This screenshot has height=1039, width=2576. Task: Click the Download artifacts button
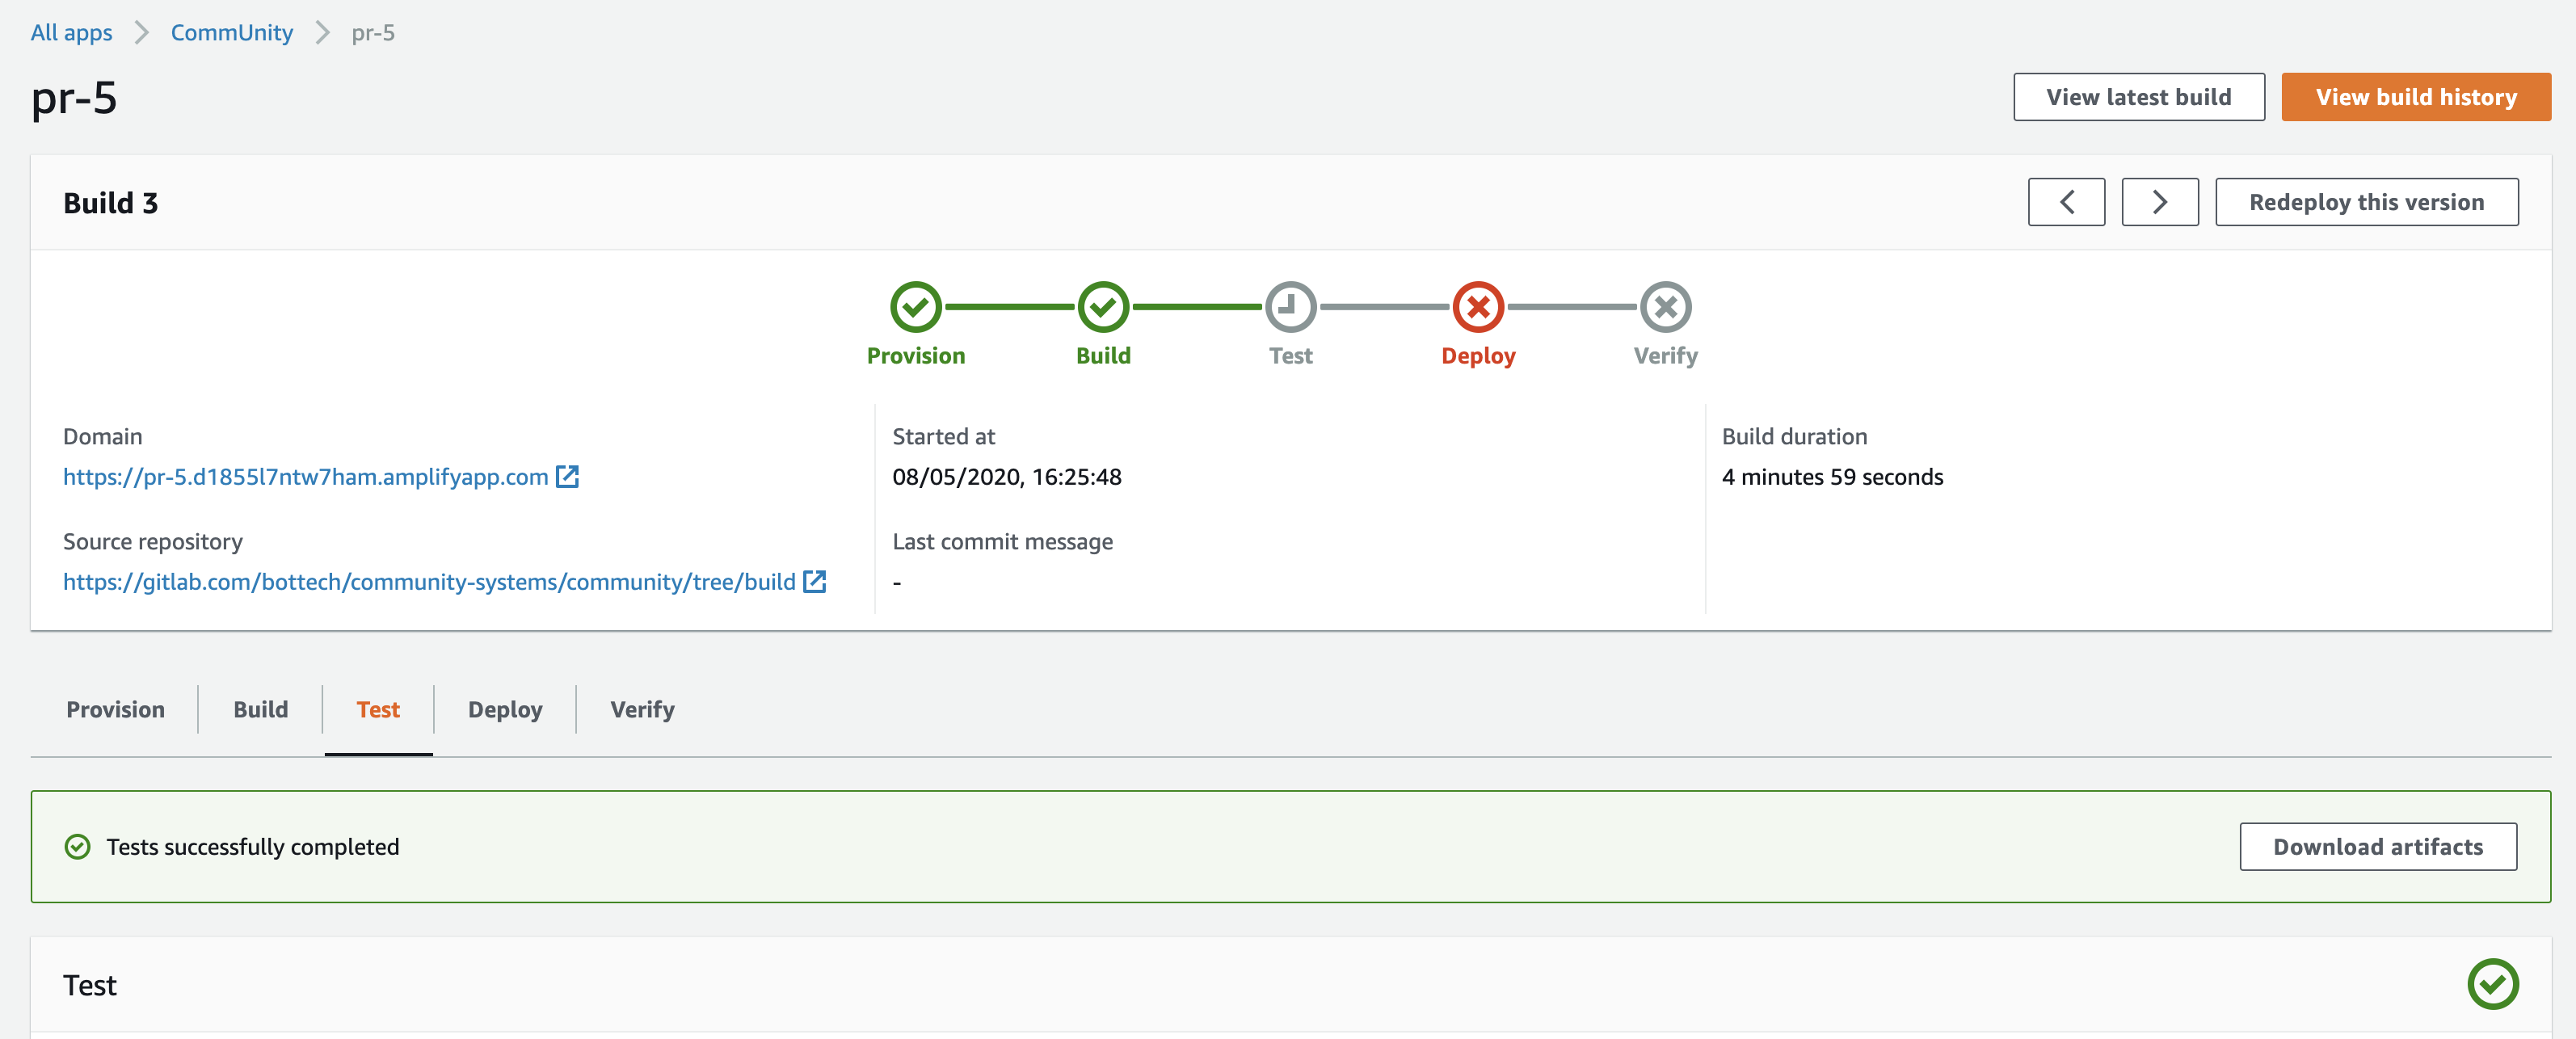coord(2378,847)
